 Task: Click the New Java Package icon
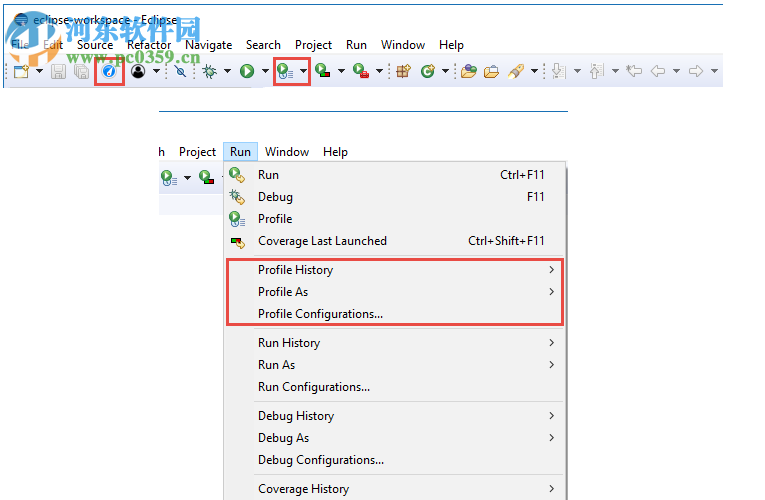click(x=403, y=72)
